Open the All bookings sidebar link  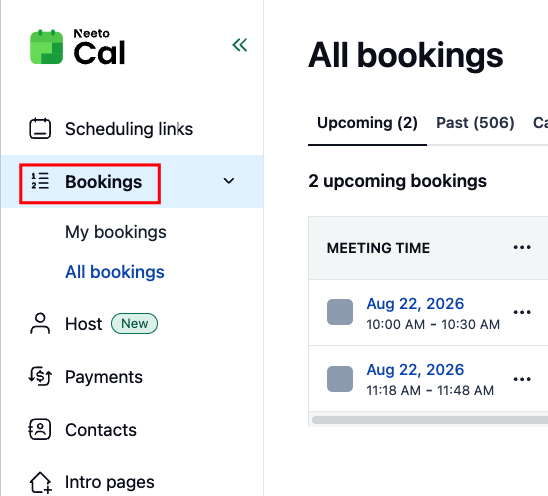coord(115,272)
